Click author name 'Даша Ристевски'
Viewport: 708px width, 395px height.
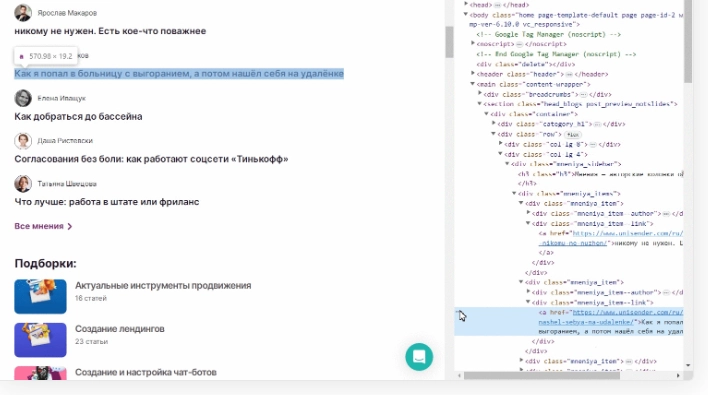[x=65, y=141]
